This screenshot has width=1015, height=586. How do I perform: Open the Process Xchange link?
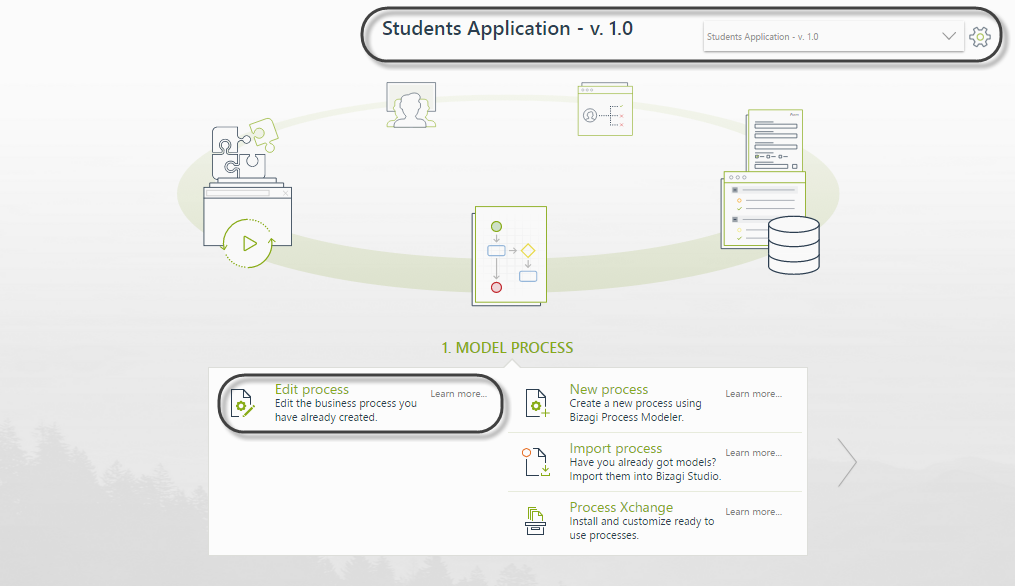click(621, 507)
